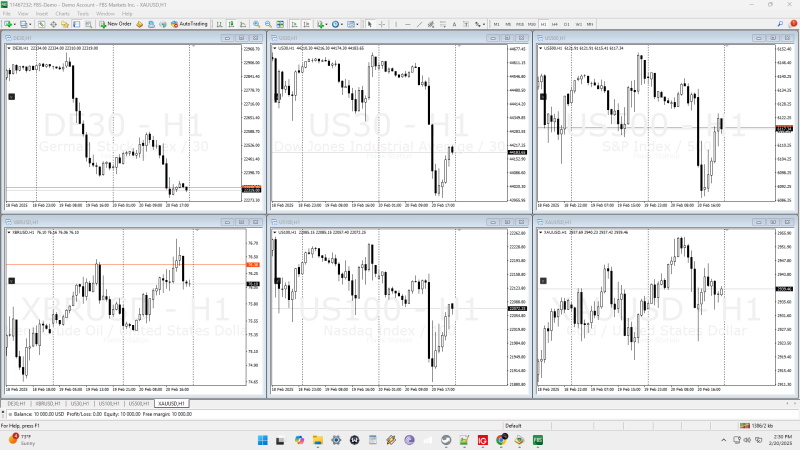800x450 pixels.
Task: Select the Fibonacci Retracement tool
Action: [x=443, y=24]
